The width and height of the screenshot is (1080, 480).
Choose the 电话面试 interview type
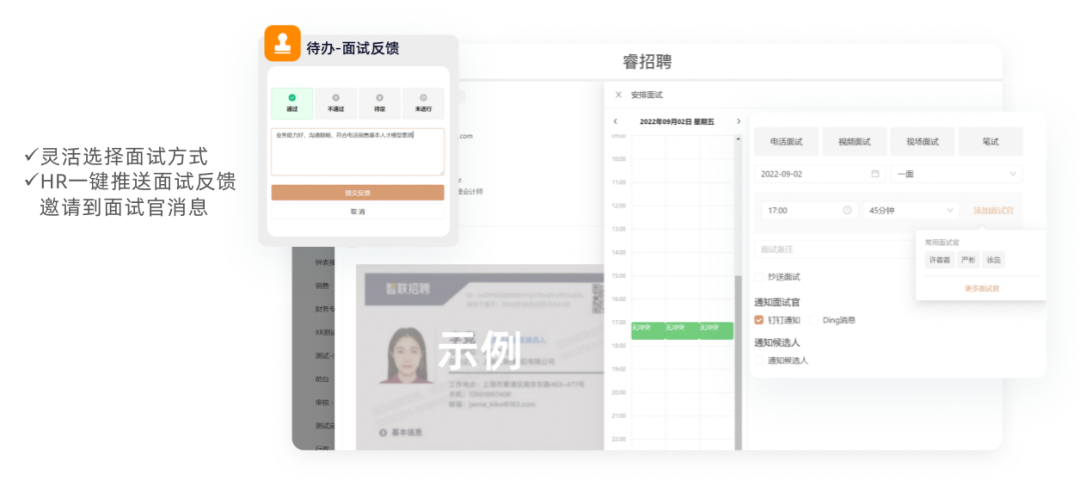click(786, 142)
